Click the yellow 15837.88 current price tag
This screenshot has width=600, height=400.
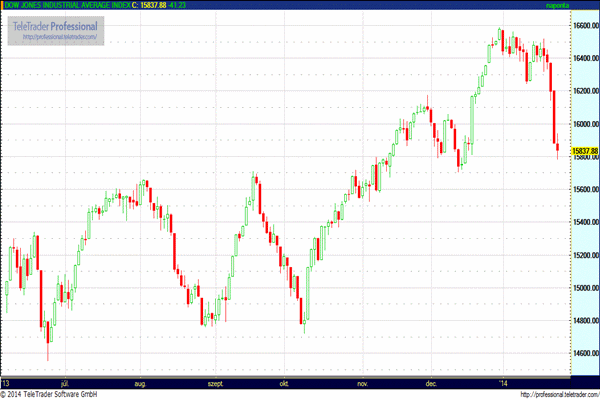point(585,151)
